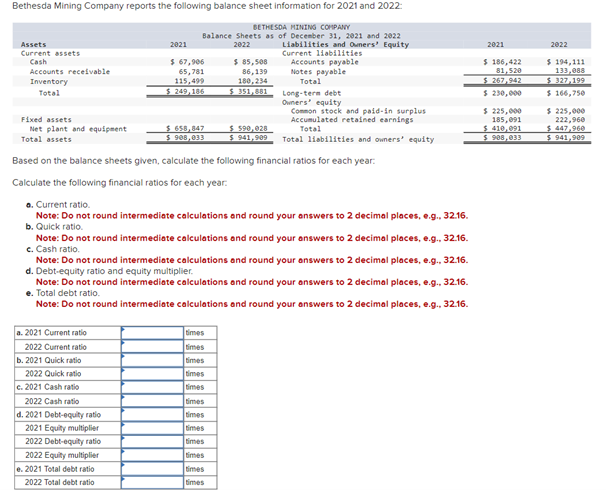This screenshot has width=606, height=490.
Task: Click the 2022 Accounts receivable value 86,139
Action: [255, 71]
